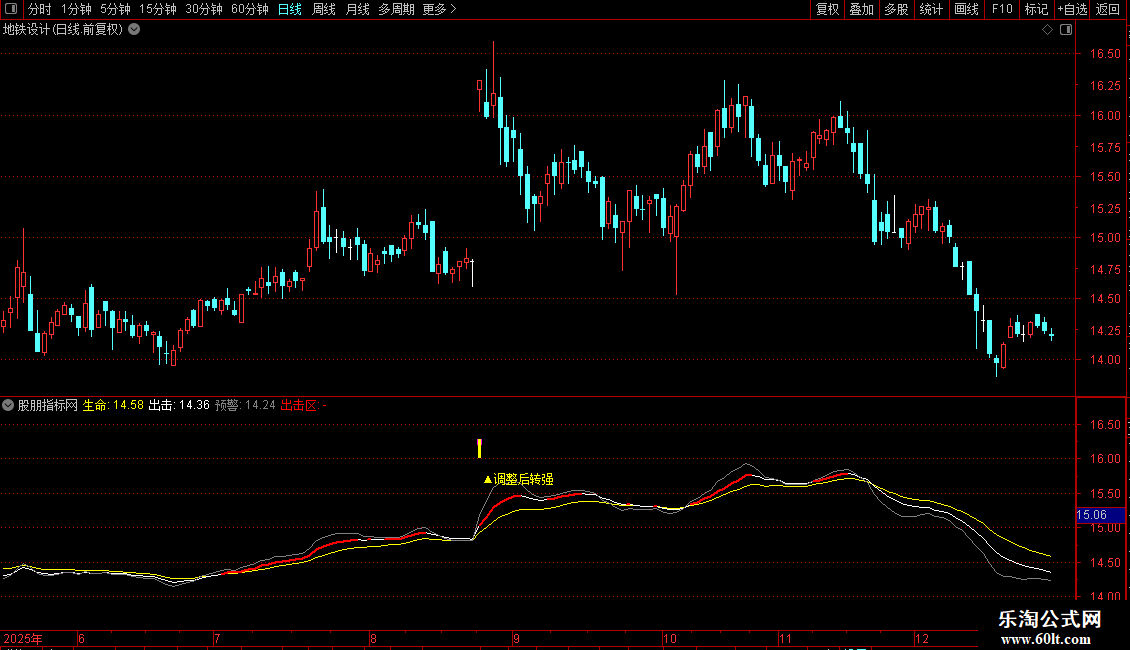
Task: Click the 出击: 14.36 indicator value
Action: pos(179,405)
